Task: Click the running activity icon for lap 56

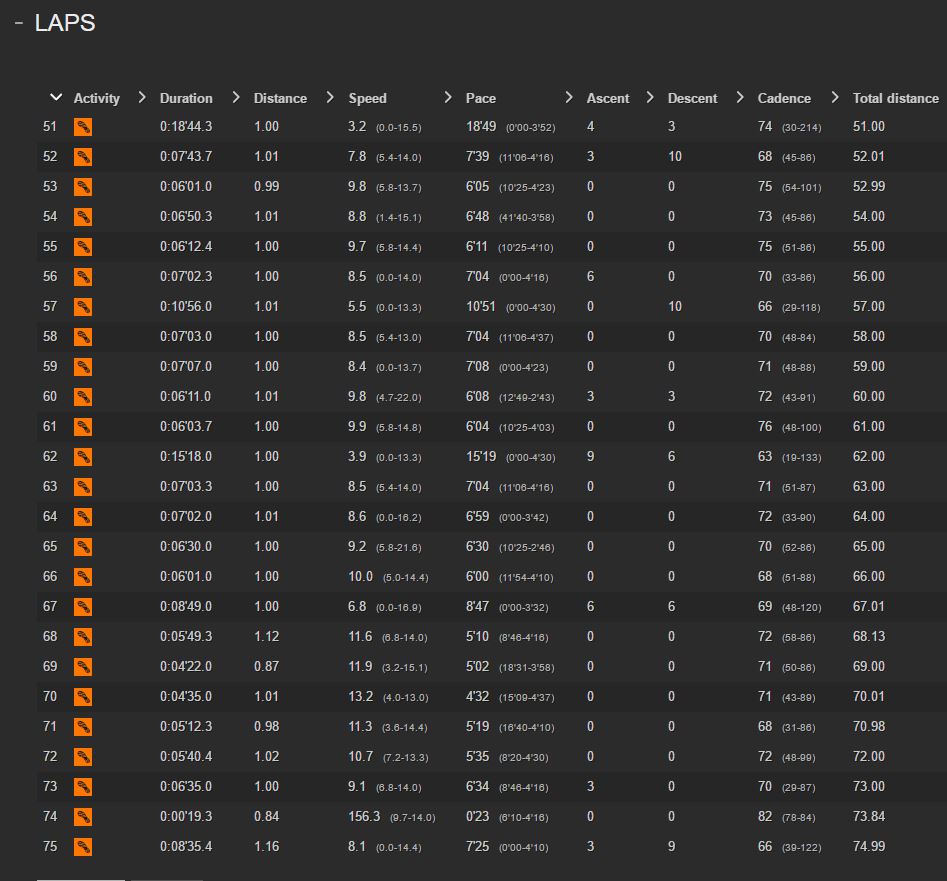Action: tap(83, 277)
